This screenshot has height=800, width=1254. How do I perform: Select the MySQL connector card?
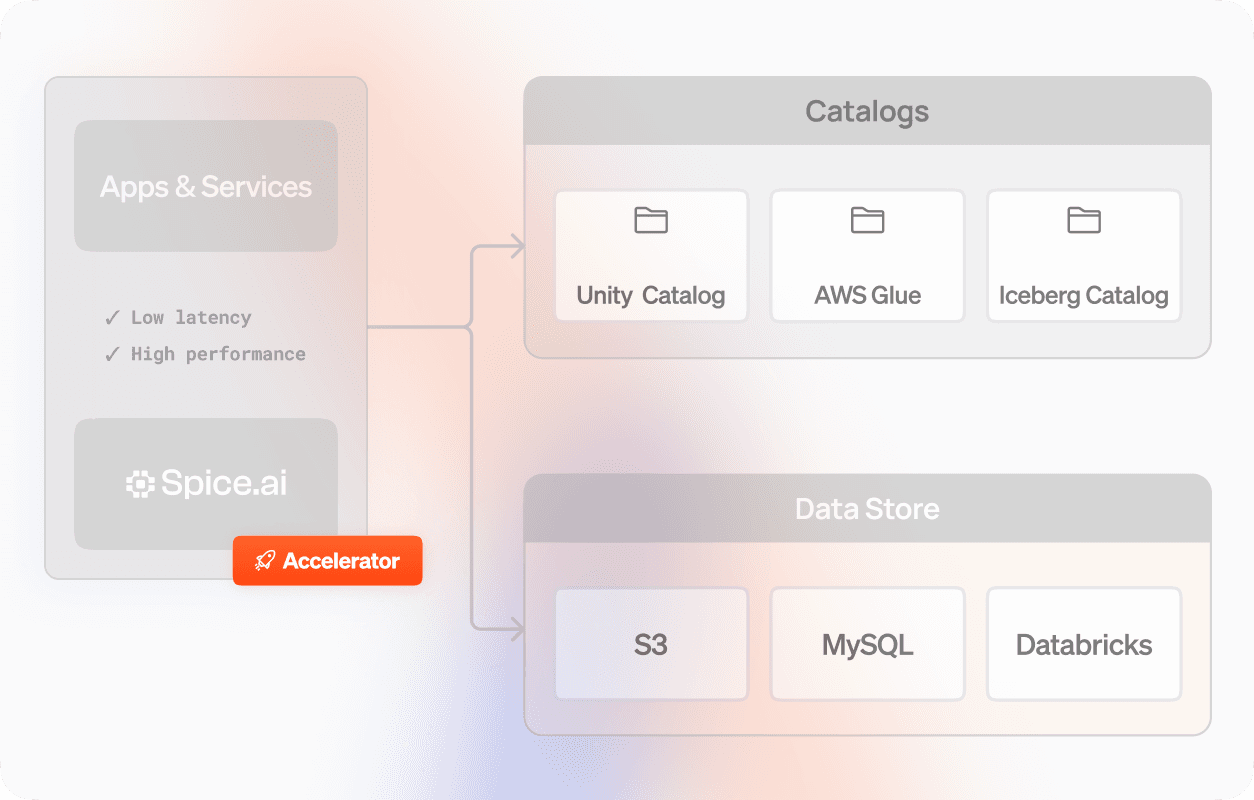867,644
